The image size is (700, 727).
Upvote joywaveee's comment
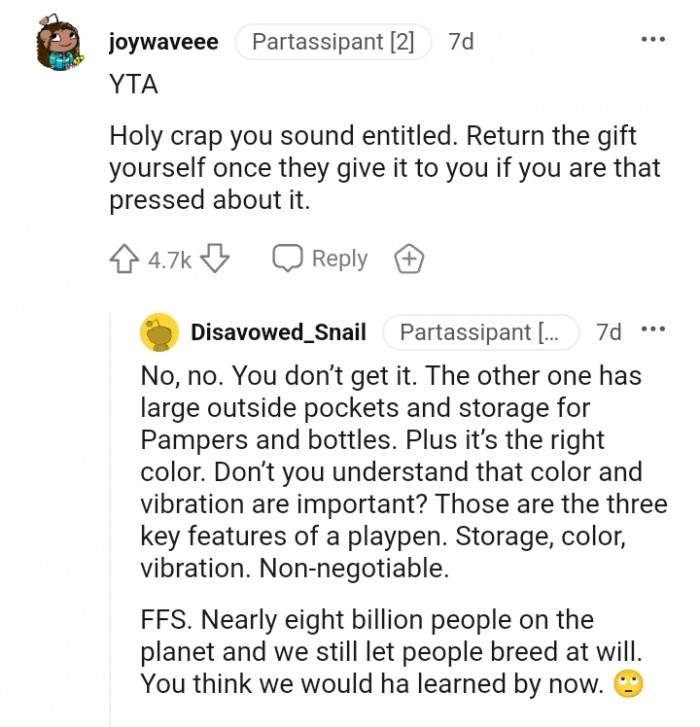tap(124, 260)
